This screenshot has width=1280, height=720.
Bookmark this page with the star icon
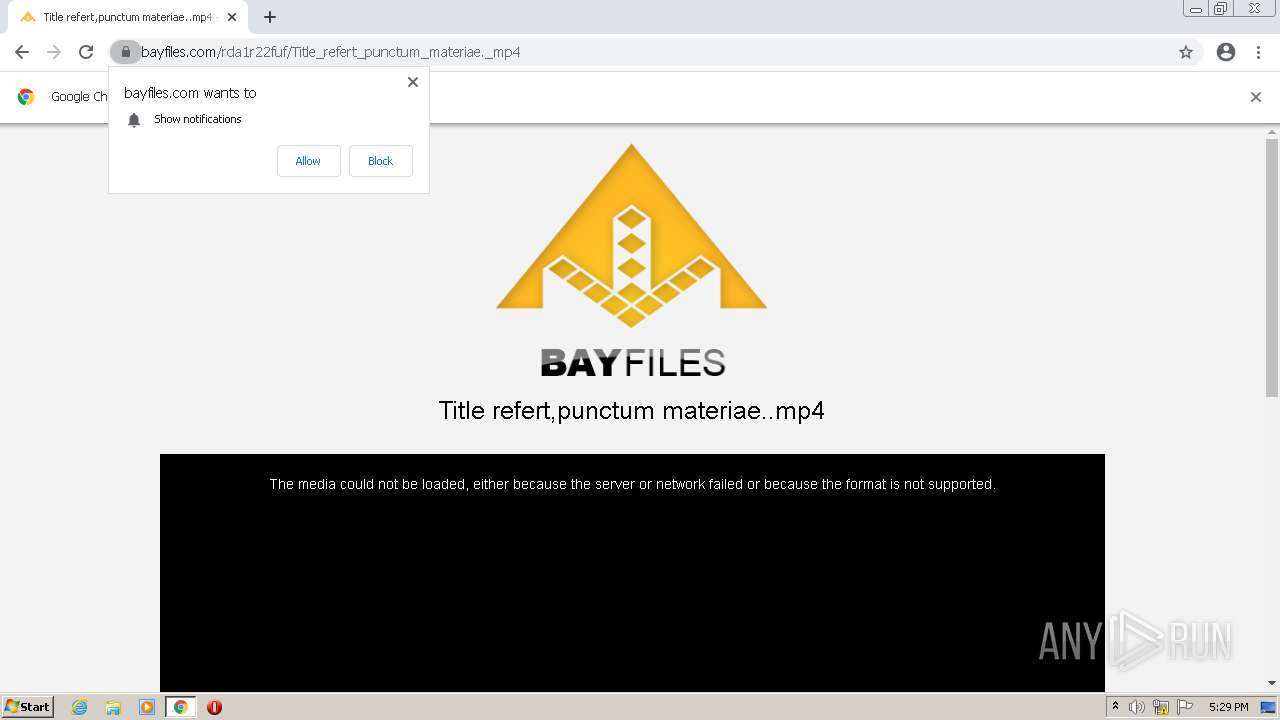(x=1186, y=52)
